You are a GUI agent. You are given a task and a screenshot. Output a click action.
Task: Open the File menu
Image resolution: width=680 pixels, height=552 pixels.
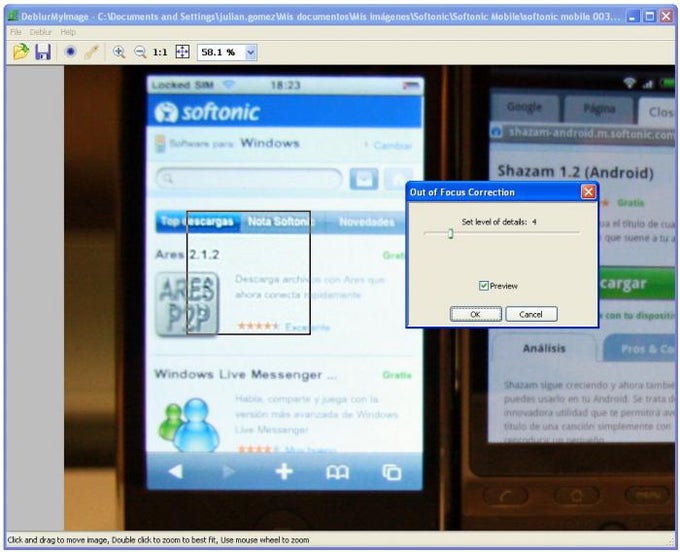(x=16, y=32)
